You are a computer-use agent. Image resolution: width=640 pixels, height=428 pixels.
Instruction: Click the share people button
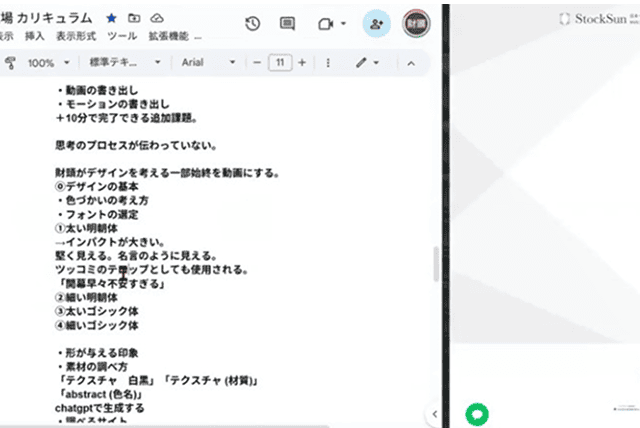376,23
